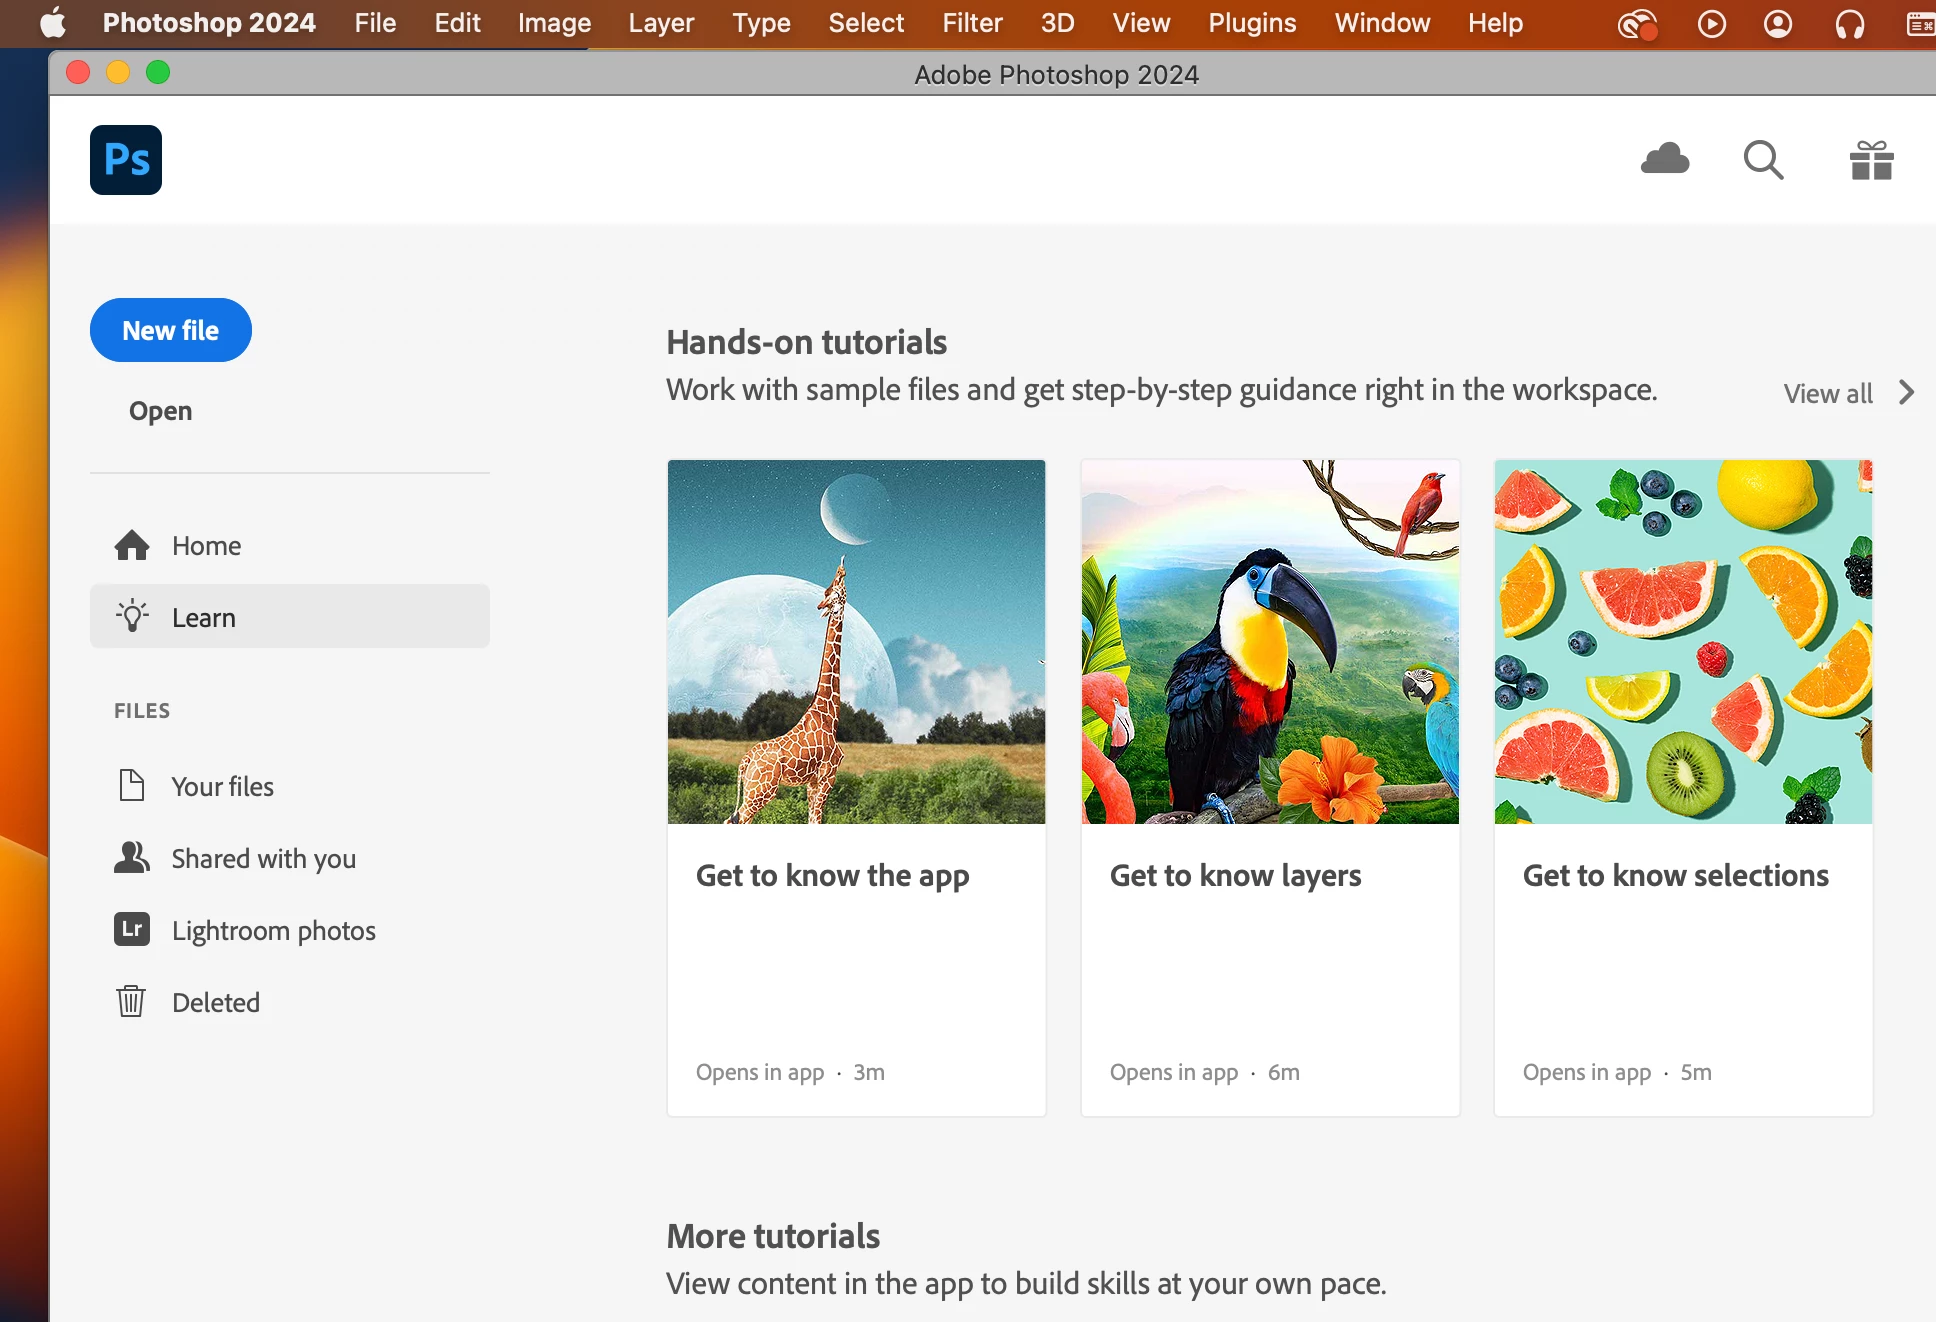Click the Photoshop Ps logo icon
The width and height of the screenshot is (1936, 1322).
(126, 160)
